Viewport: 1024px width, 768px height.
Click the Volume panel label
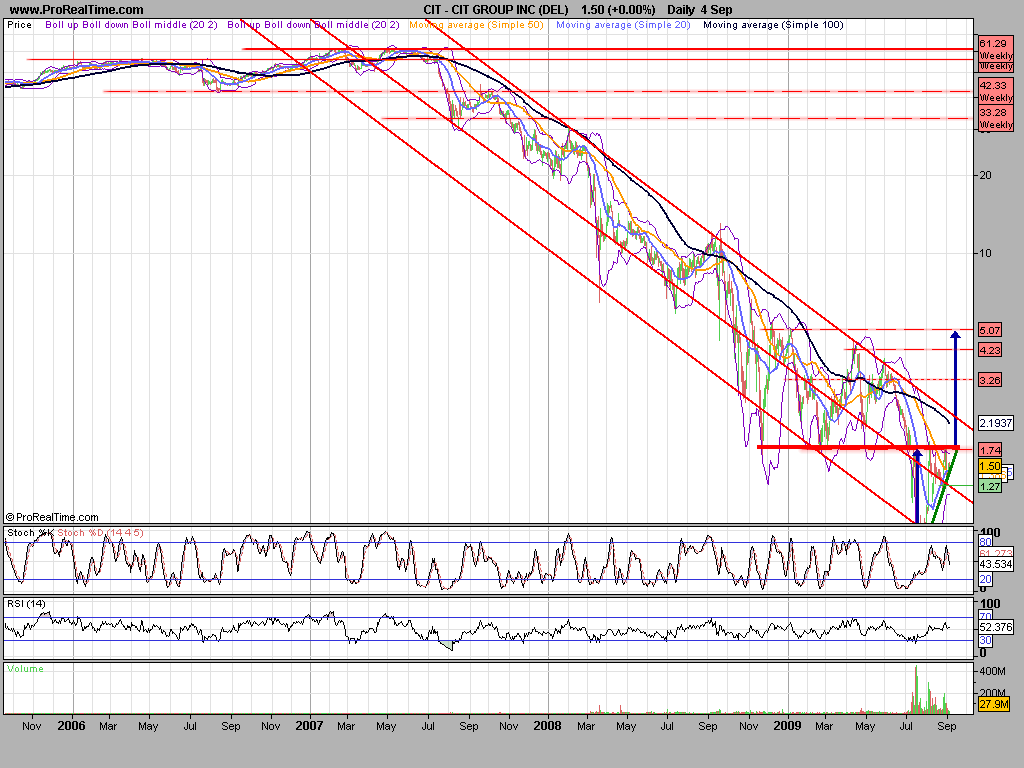pos(25,669)
